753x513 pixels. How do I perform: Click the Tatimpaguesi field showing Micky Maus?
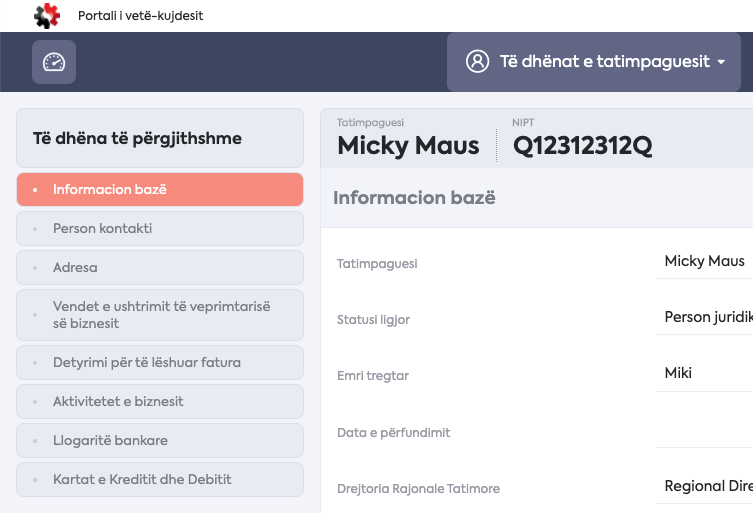click(704, 262)
